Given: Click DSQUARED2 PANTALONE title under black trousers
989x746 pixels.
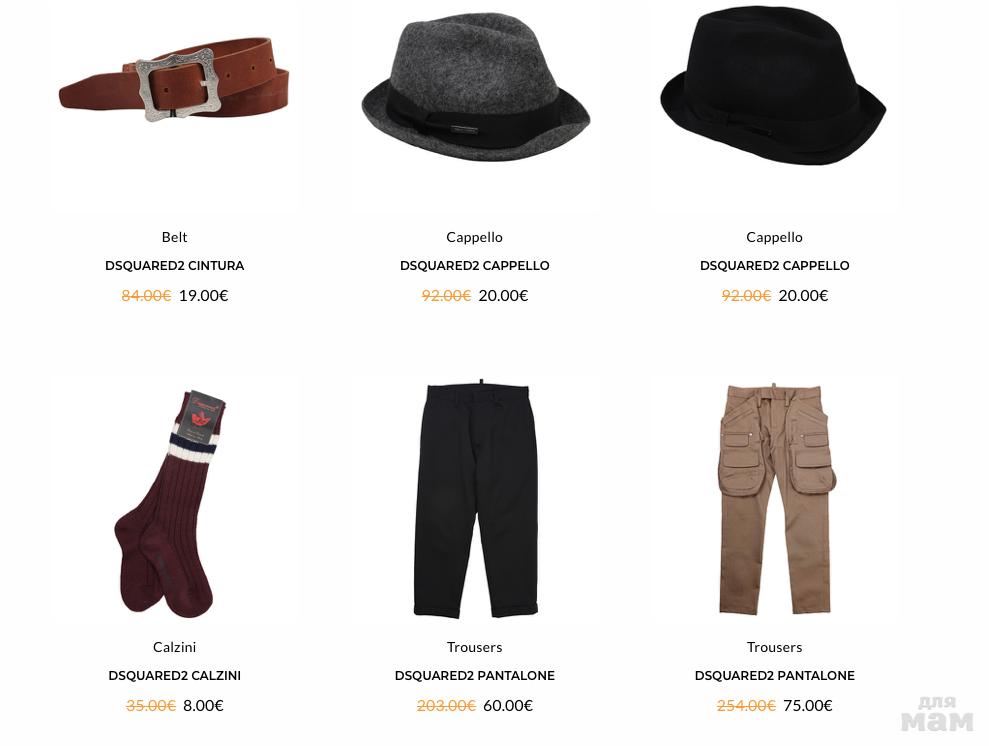Looking at the screenshot, I should click(x=474, y=675).
